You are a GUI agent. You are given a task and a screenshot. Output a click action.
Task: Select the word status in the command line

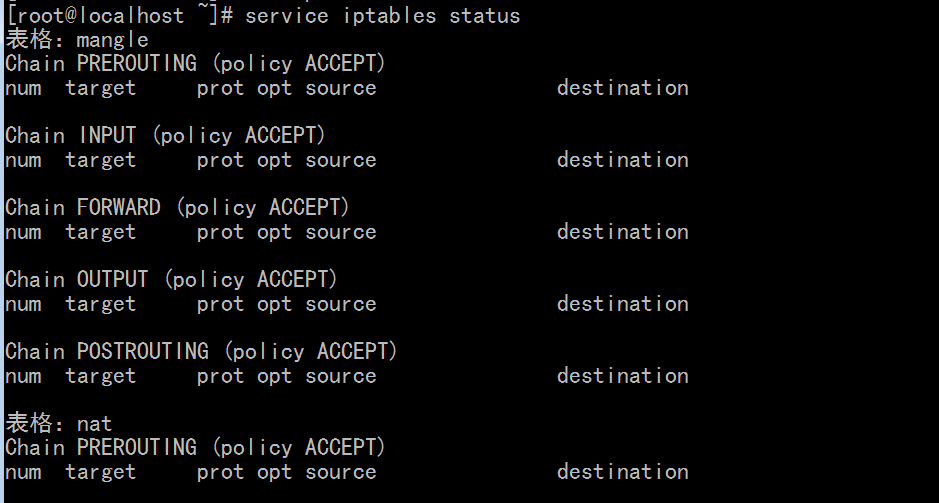[x=484, y=16]
